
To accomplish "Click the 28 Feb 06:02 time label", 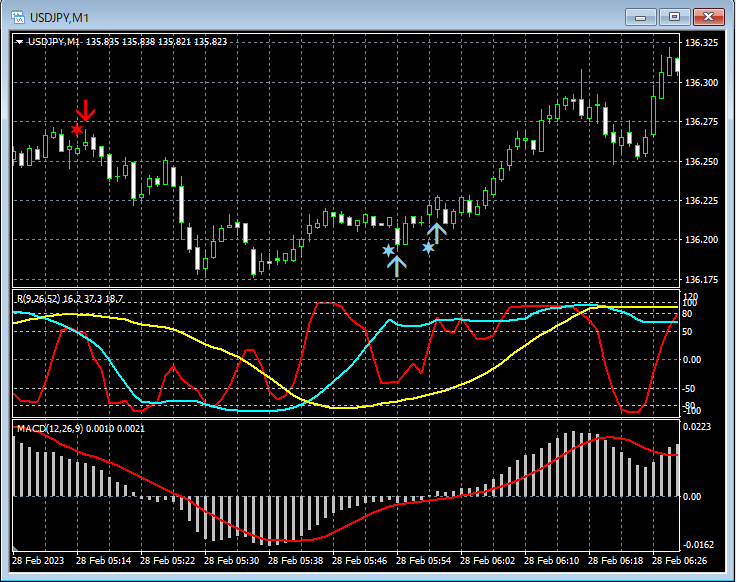I will point(487,561).
